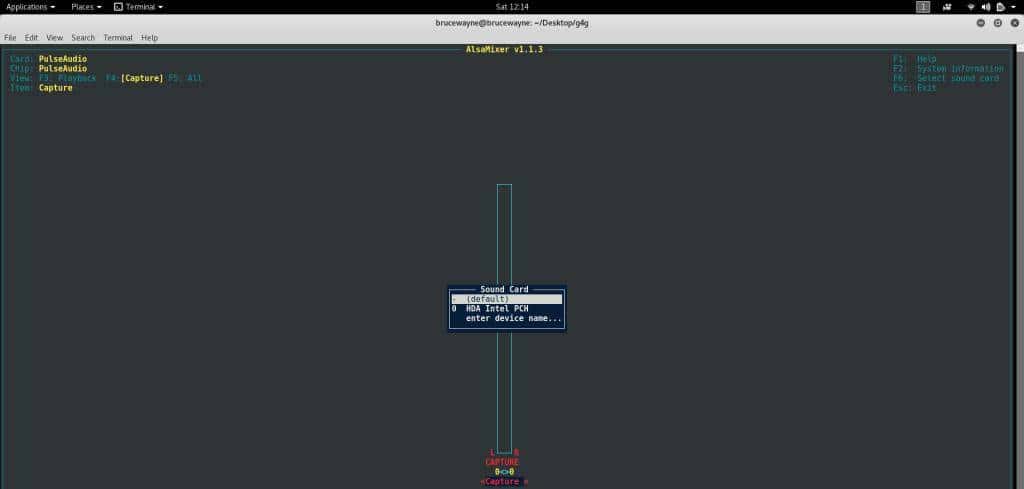The height and width of the screenshot is (489, 1024).
Task: Open the Help menu
Action: pyautogui.click(x=150, y=38)
